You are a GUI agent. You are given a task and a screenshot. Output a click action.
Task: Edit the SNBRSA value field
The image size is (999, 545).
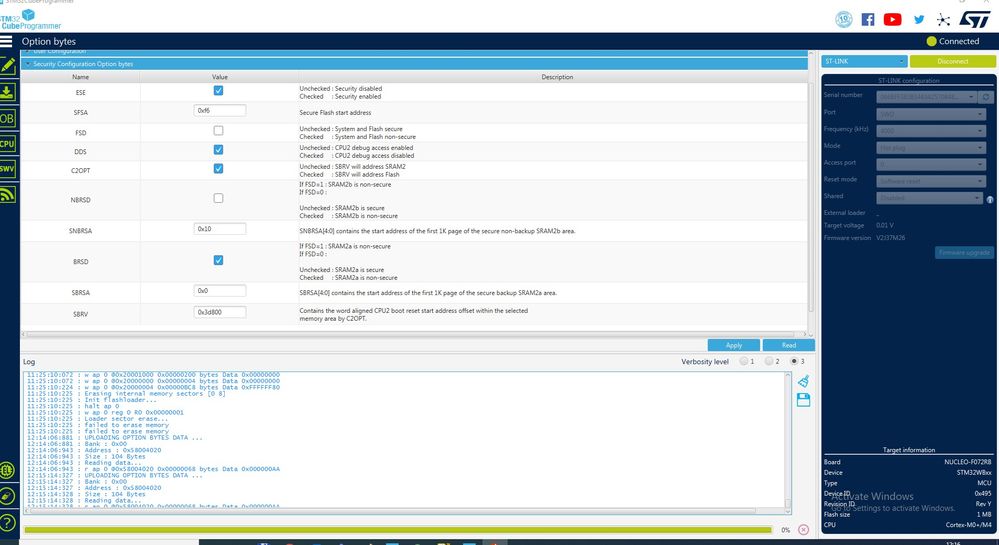coord(220,228)
